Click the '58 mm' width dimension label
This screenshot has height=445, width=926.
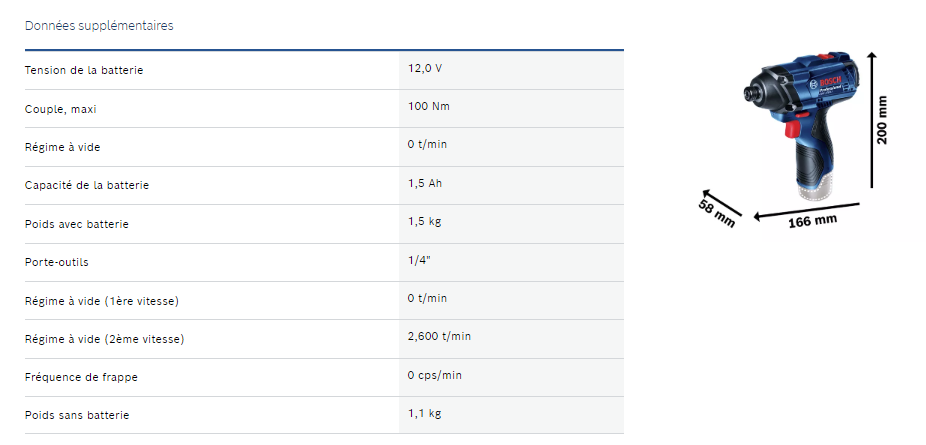click(x=716, y=213)
